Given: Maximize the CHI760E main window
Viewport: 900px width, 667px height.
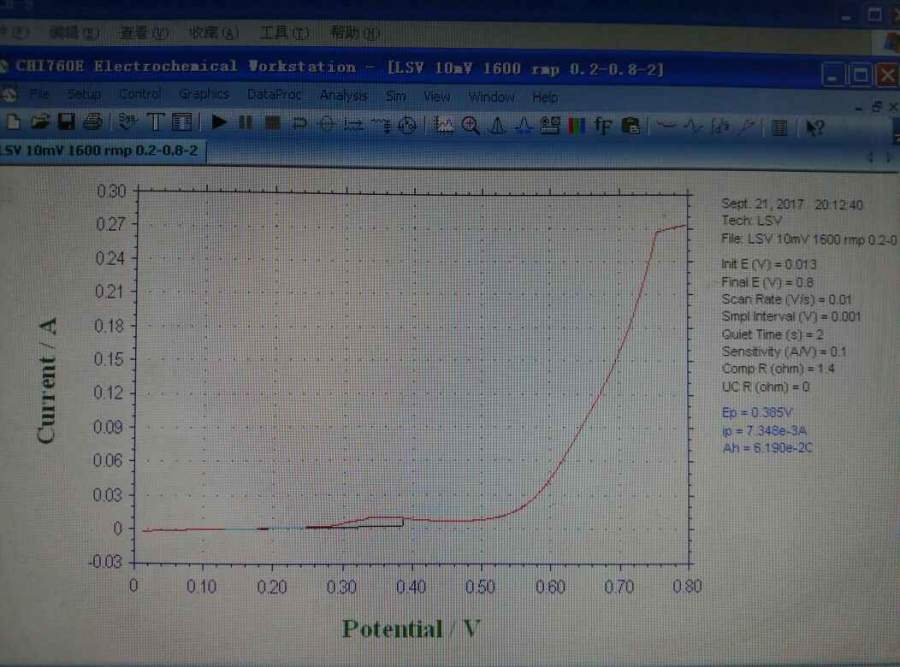Looking at the screenshot, I should coord(860,75).
